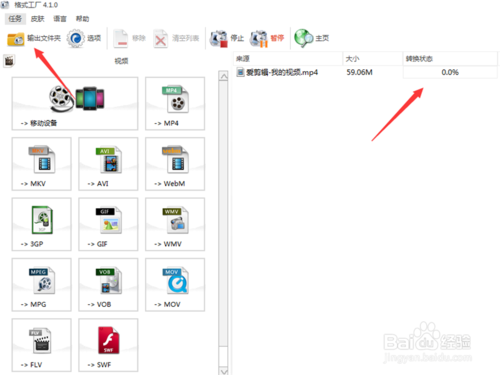
Task: Choose the -> MOV conversion format
Action: [175, 285]
